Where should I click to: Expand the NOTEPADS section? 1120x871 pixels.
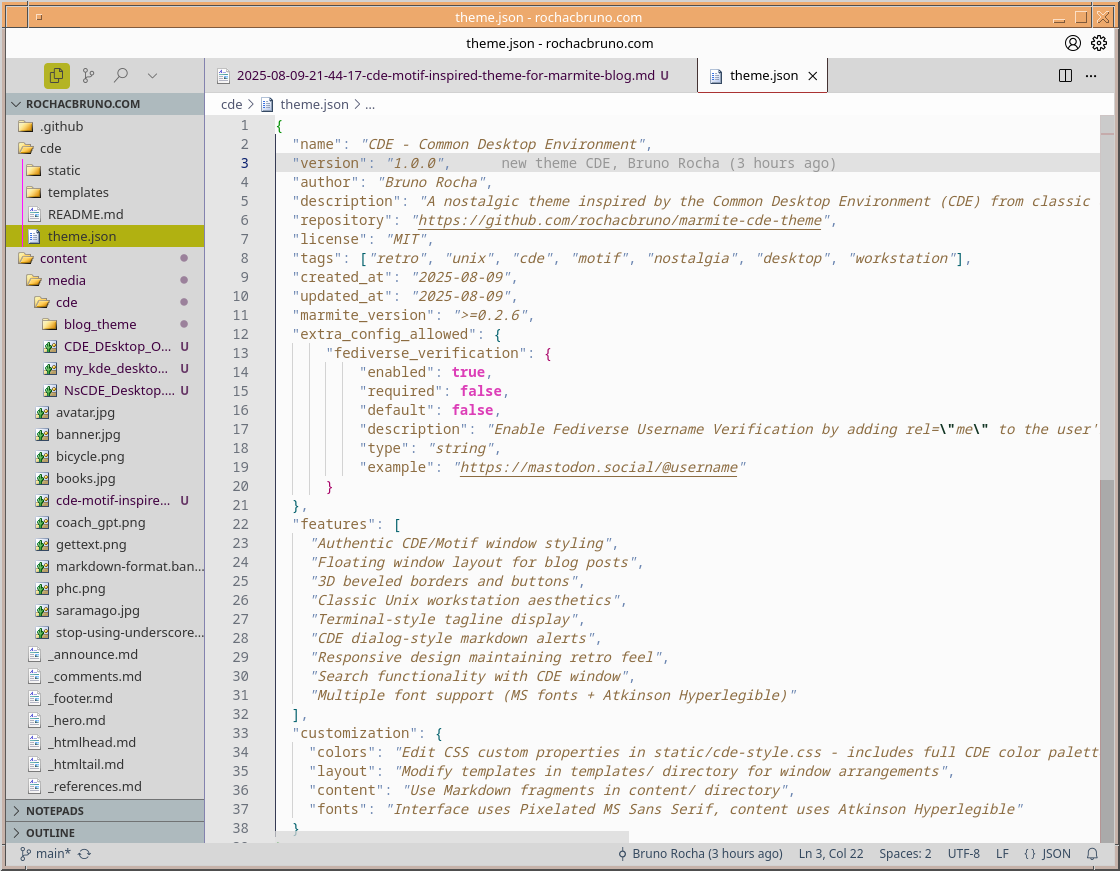105,811
